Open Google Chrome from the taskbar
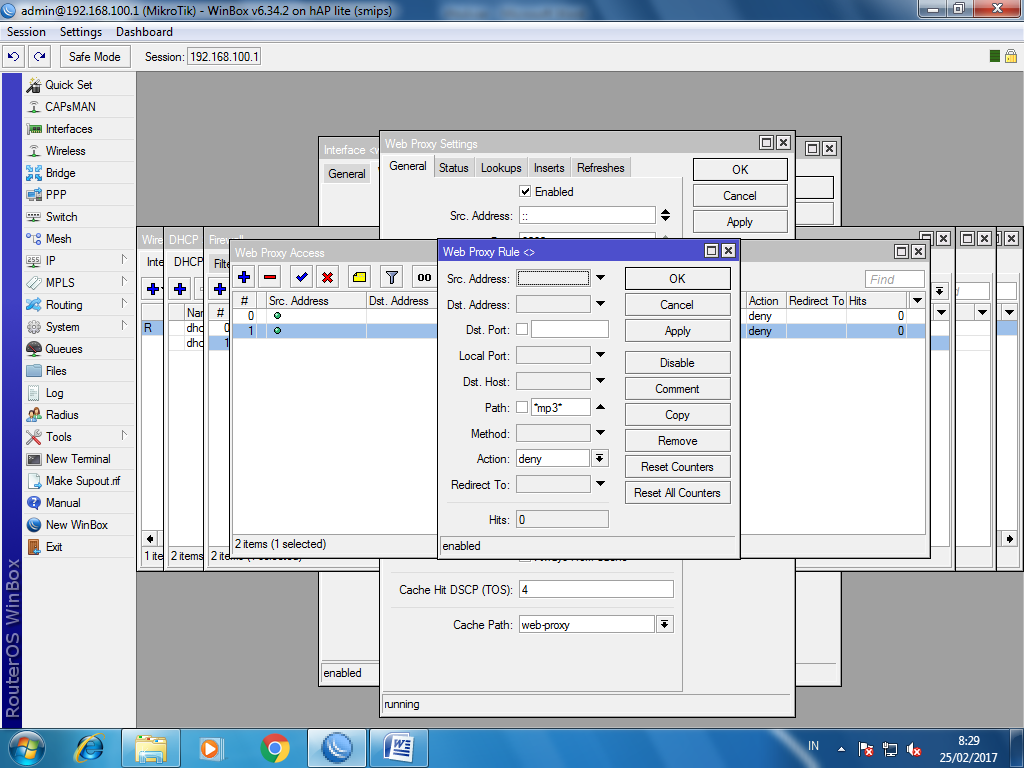The image size is (1024, 768). [275, 748]
